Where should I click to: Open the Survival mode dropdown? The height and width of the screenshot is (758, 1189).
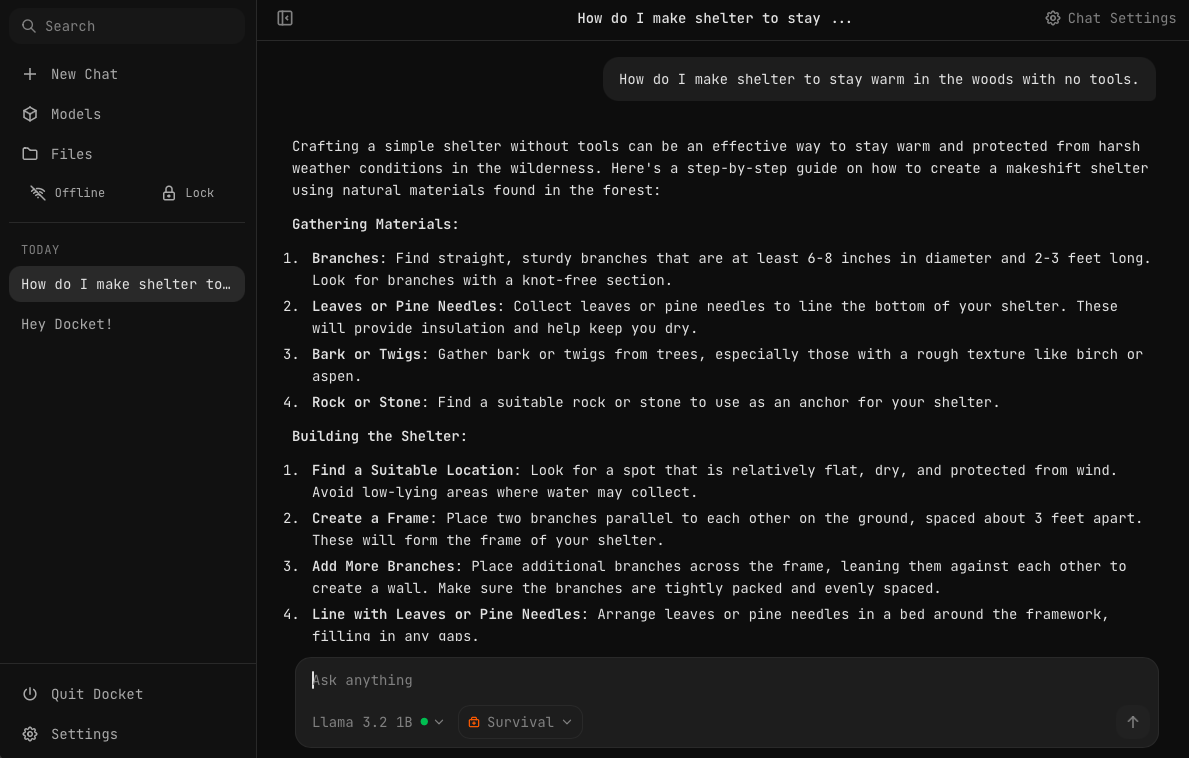click(x=519, y=722)
